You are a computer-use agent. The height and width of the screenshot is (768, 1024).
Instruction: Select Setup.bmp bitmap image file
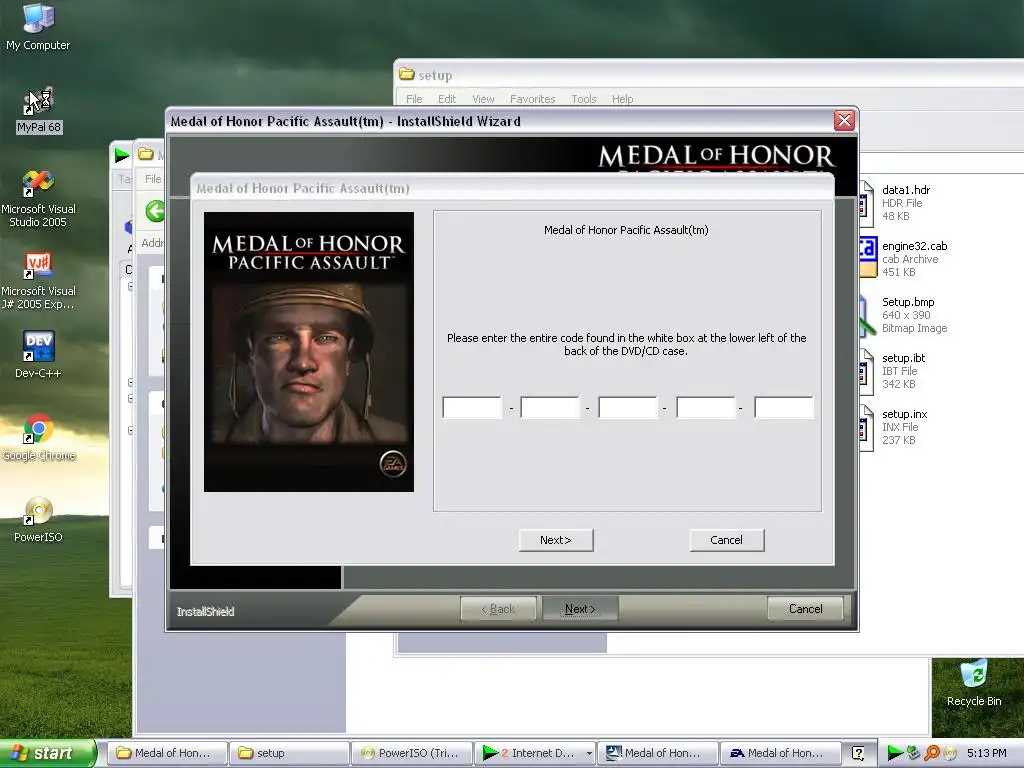coord(904,315)
